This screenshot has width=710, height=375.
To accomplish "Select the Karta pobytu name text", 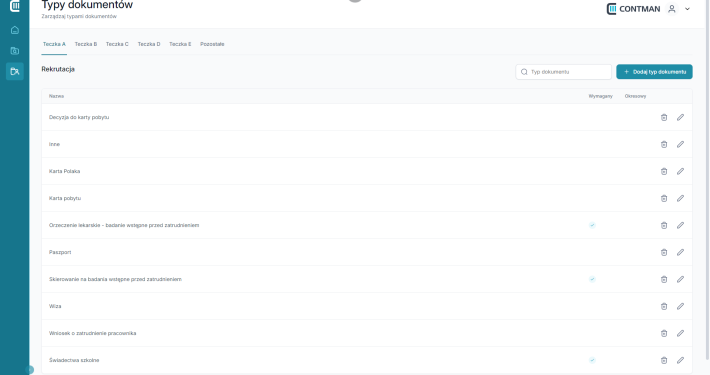I will tap(65, 198).
